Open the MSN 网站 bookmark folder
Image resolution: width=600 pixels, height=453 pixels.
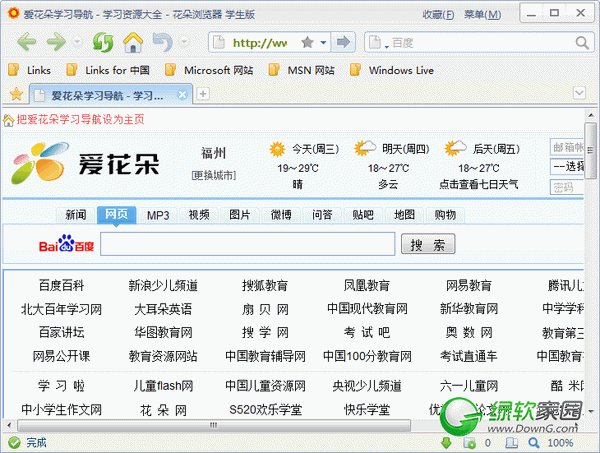[302, 70]
